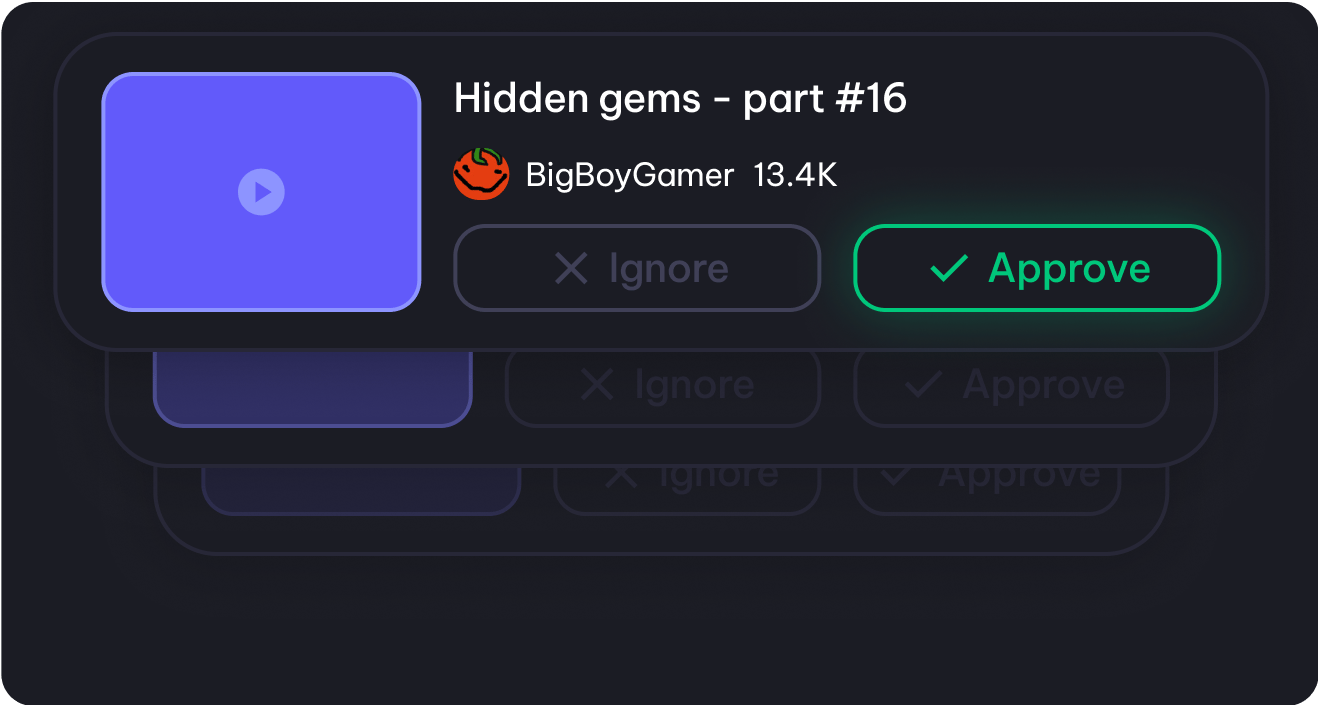Ignore the Hidden gems submission
The width and height of the screenshot is (1318, 705).
637,268
